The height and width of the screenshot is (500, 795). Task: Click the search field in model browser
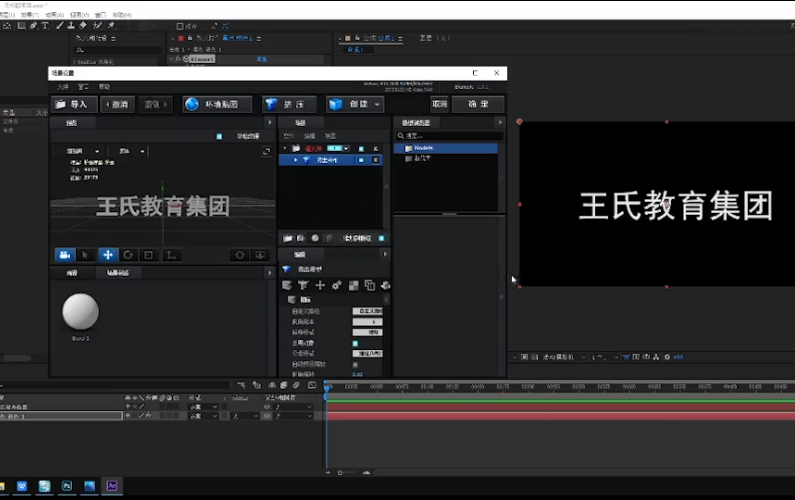point(449,135)
